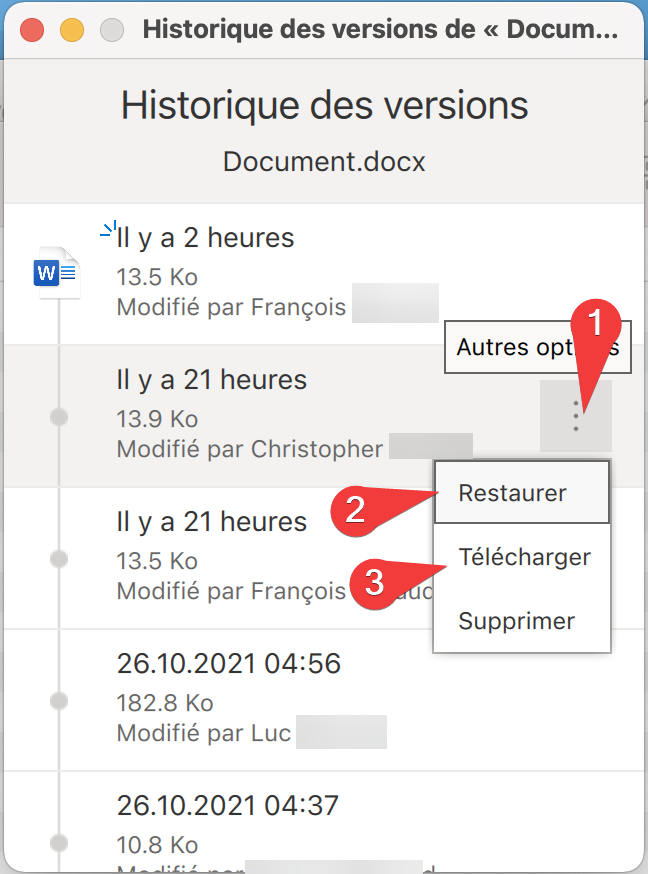648x874 pixels.
Task: Click the red close window button
Action: (x=32, y=29)
